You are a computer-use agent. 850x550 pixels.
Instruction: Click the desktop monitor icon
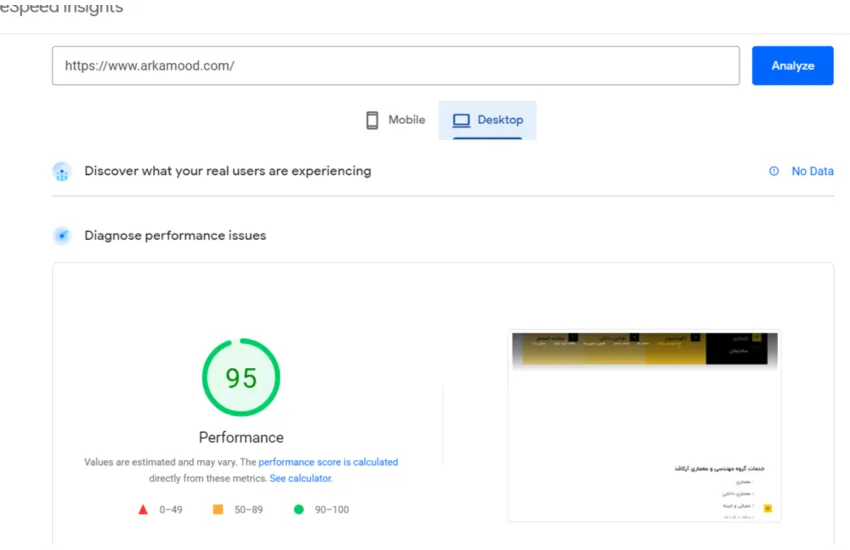tap(461, 120)
